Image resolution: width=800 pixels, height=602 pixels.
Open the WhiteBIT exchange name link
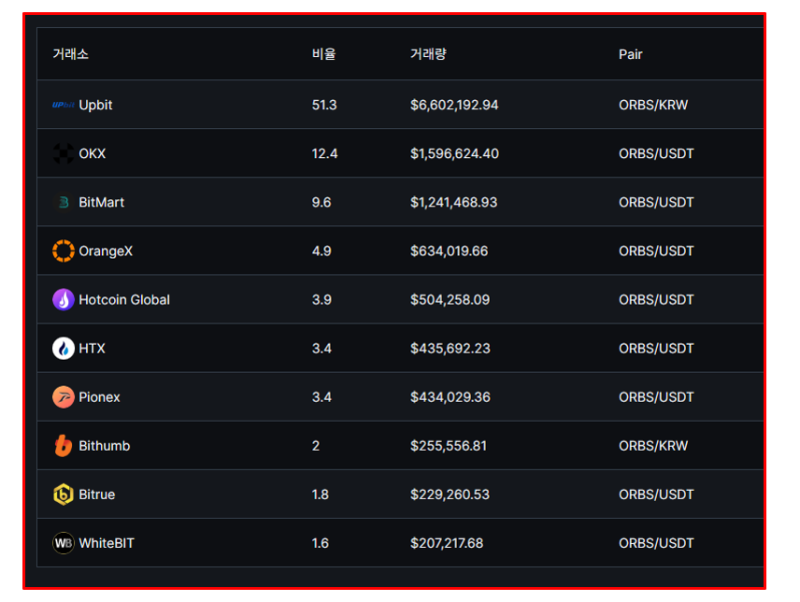[106, 543]
